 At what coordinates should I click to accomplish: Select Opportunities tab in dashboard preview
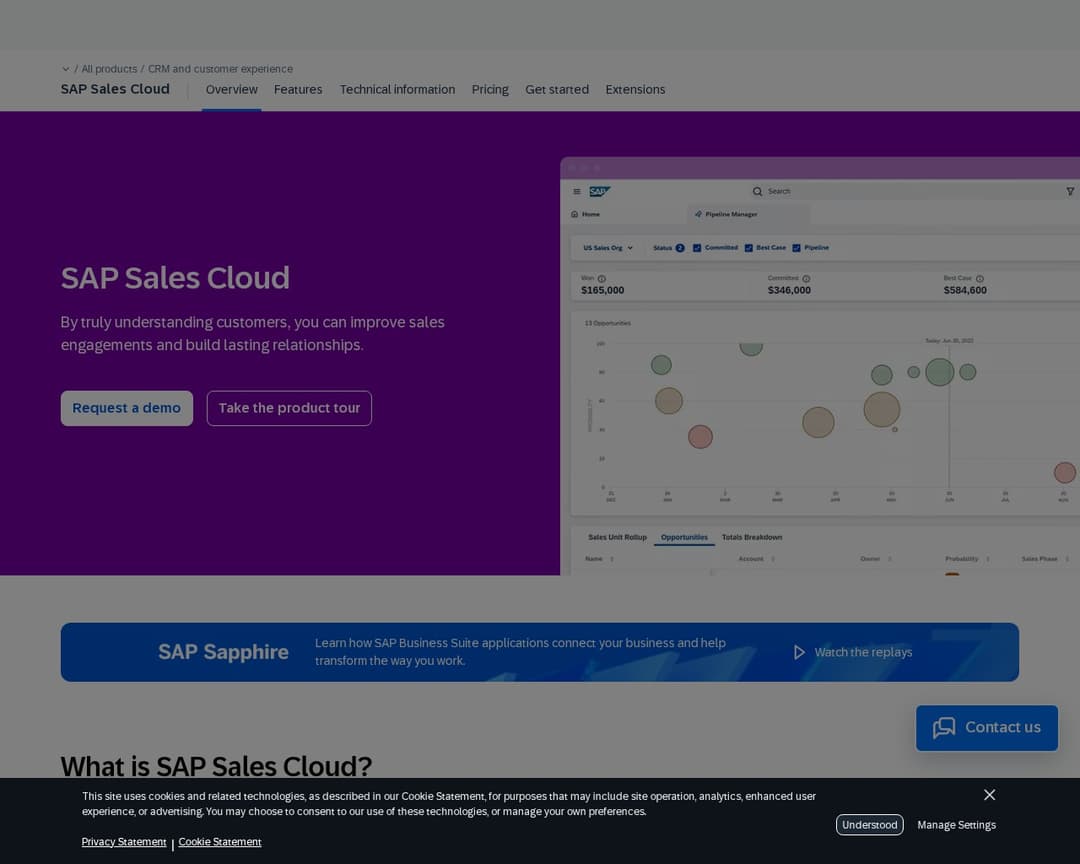point(684,537)
